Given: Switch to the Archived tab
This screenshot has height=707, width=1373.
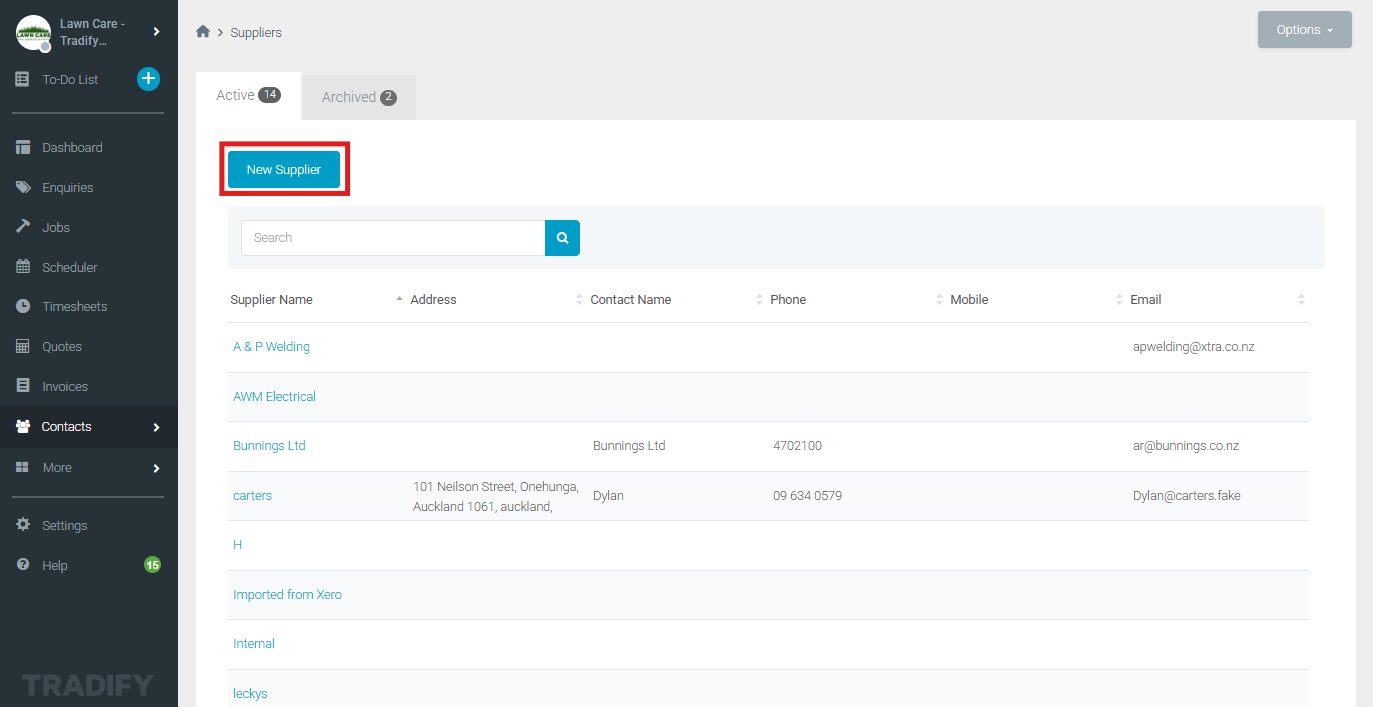Looking at the screenshot, I should tap(358, 97).
